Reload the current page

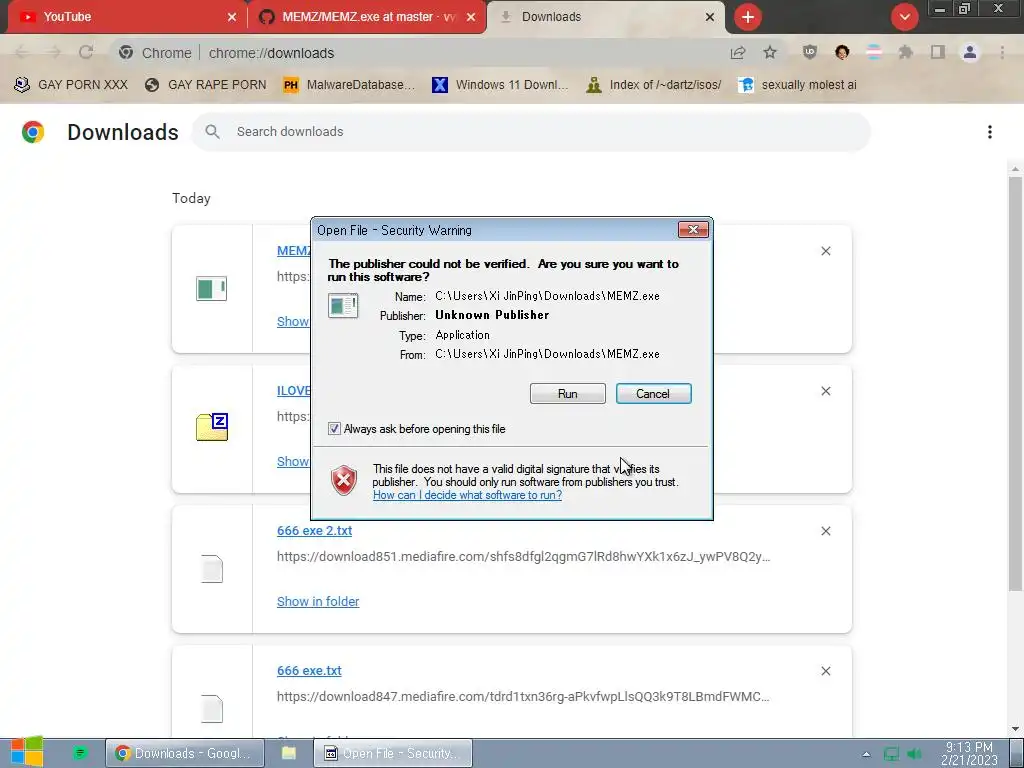(86, 52)
